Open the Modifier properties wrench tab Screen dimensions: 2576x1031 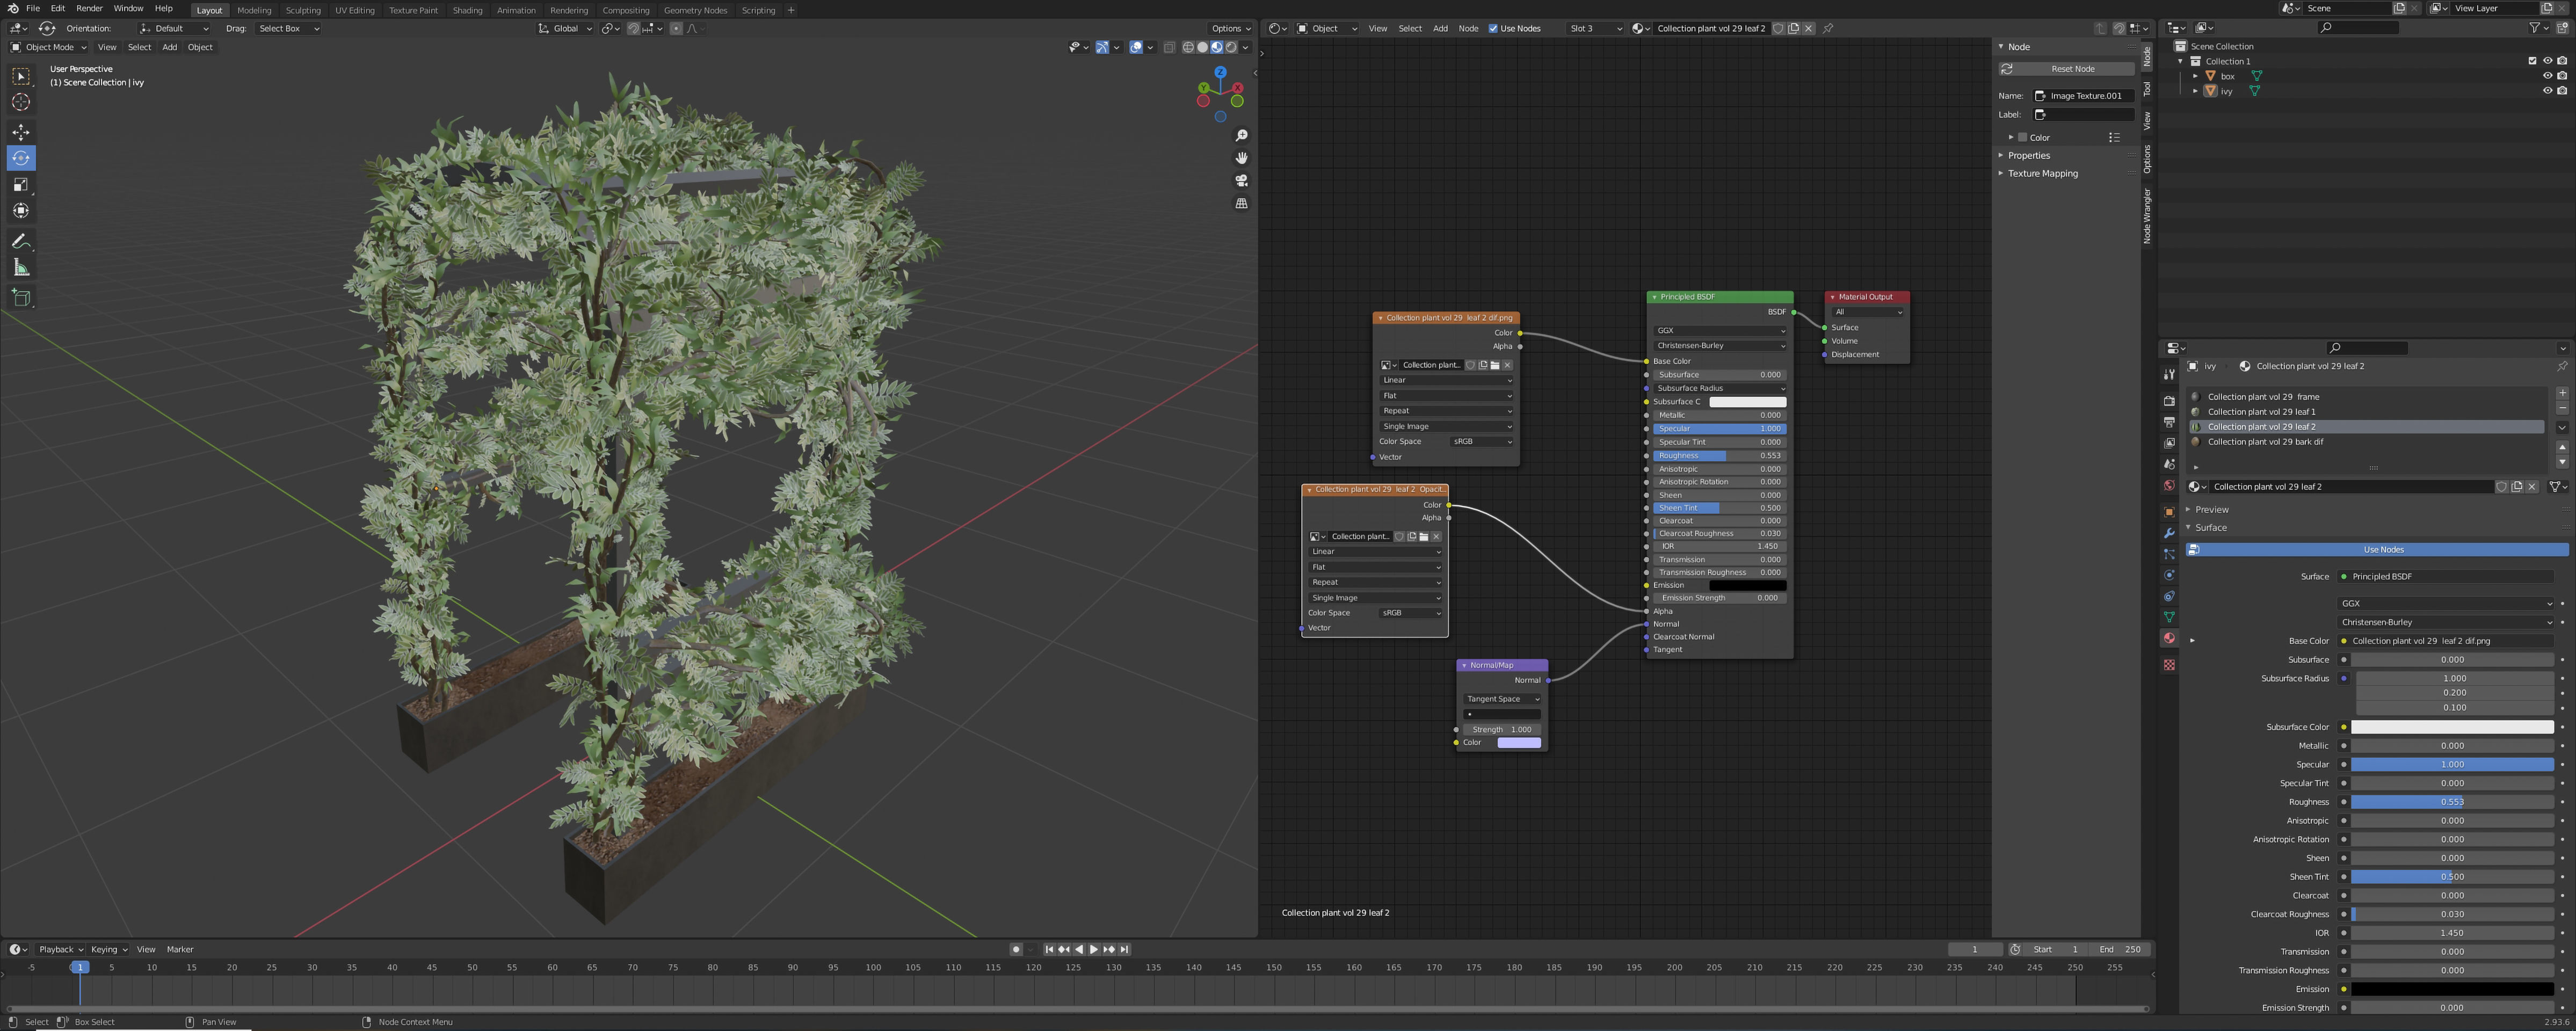click(2169, 533)
